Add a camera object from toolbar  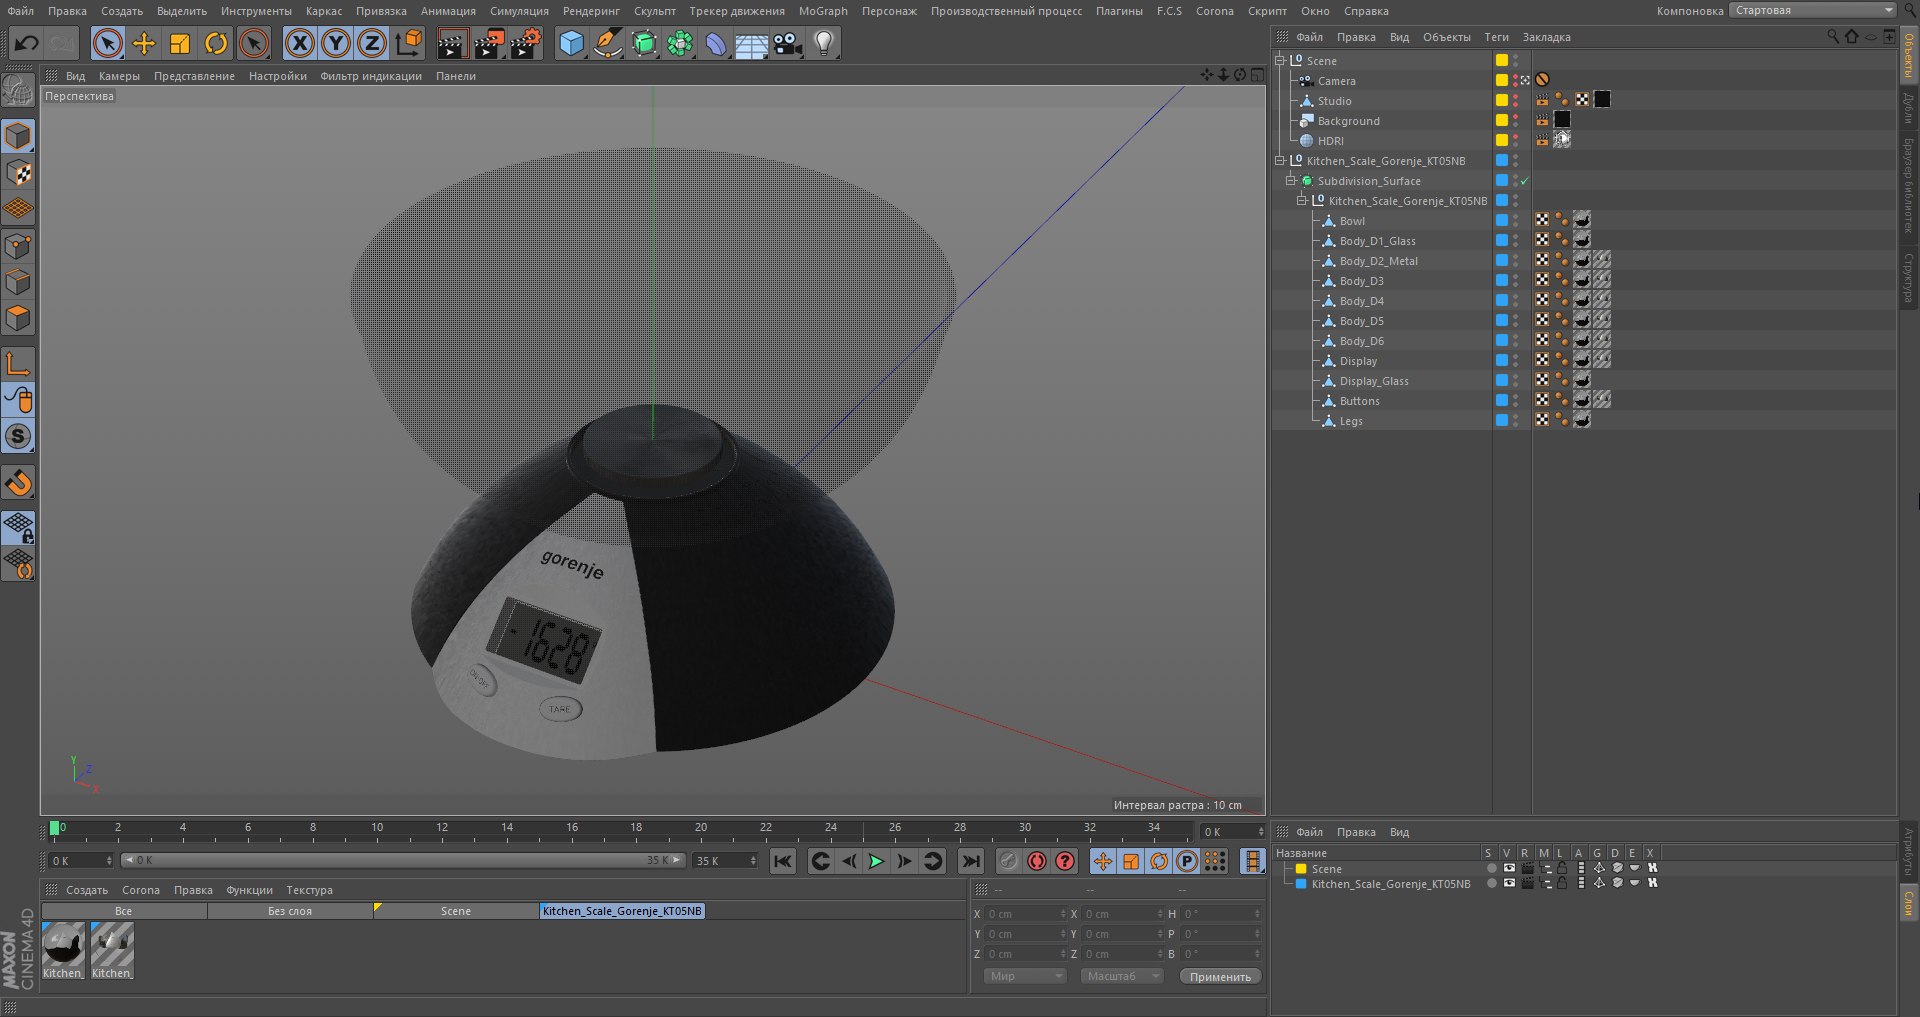[788, 43]
